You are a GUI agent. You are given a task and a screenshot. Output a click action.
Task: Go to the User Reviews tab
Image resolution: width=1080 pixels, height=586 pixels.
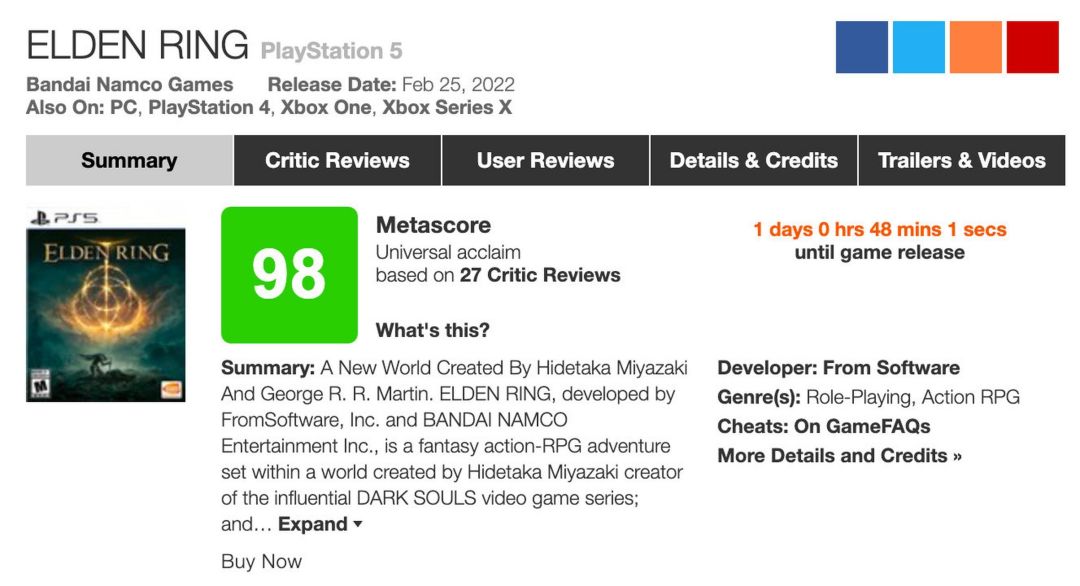545,160
